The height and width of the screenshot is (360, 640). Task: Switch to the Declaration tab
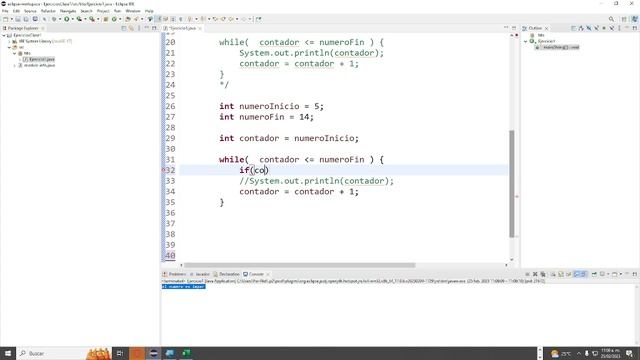click(x=226, y=274)
